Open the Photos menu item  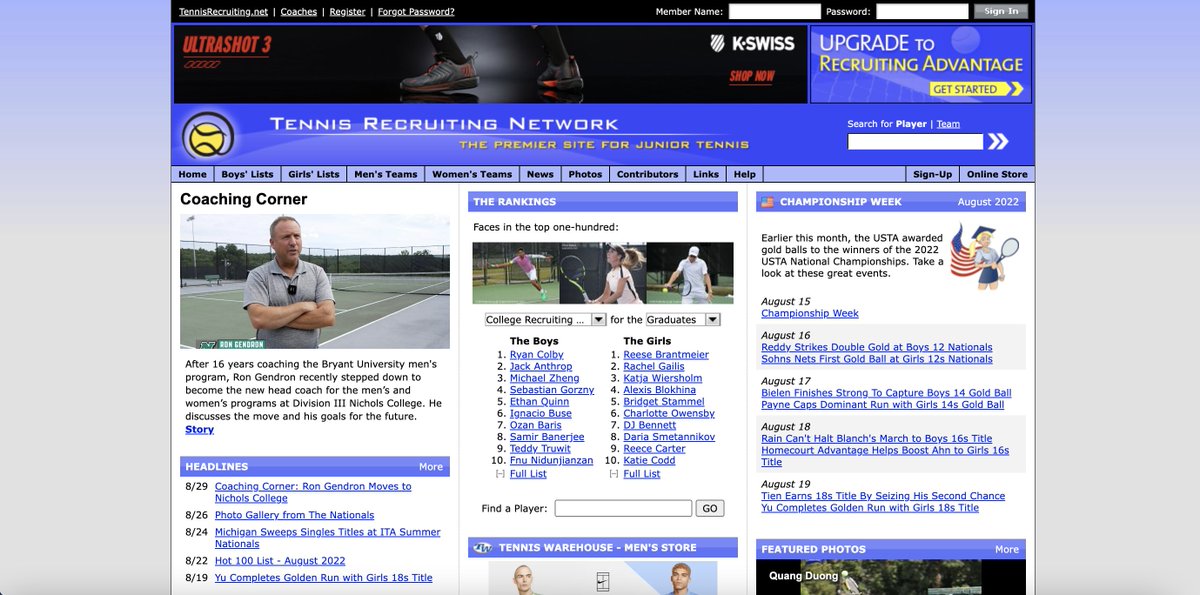point(585,174)
